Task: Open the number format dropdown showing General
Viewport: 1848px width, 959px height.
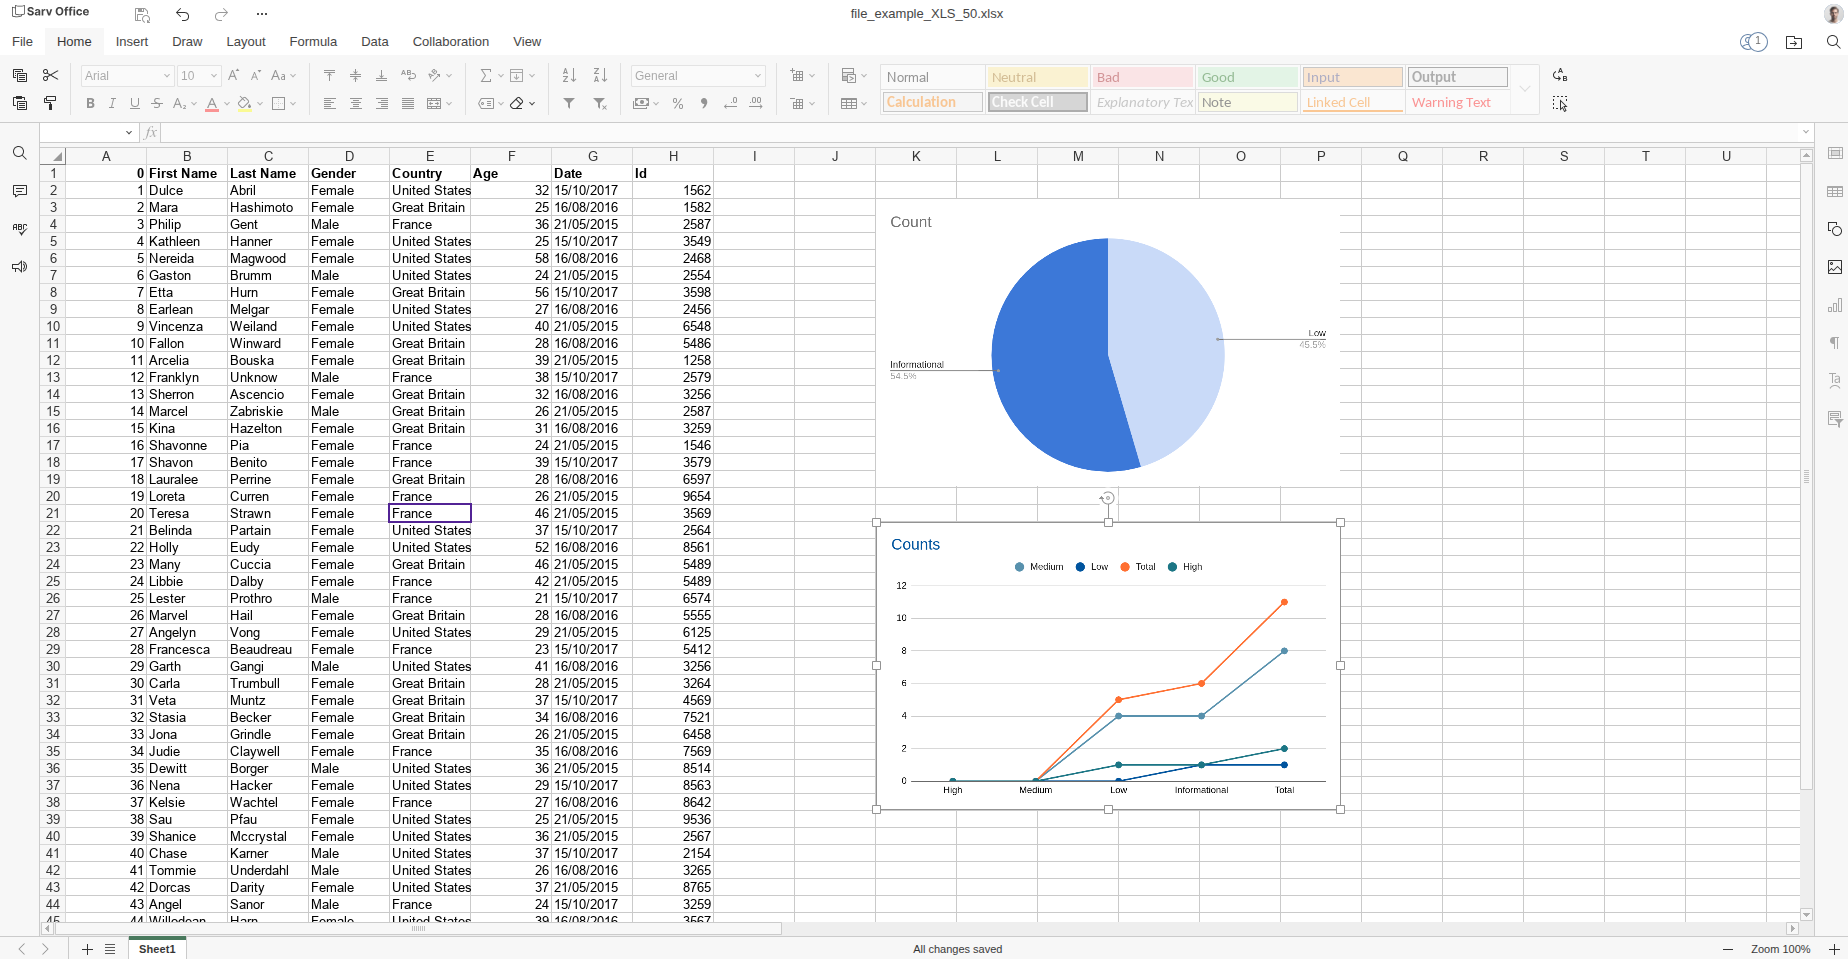Action: (697, 76)
